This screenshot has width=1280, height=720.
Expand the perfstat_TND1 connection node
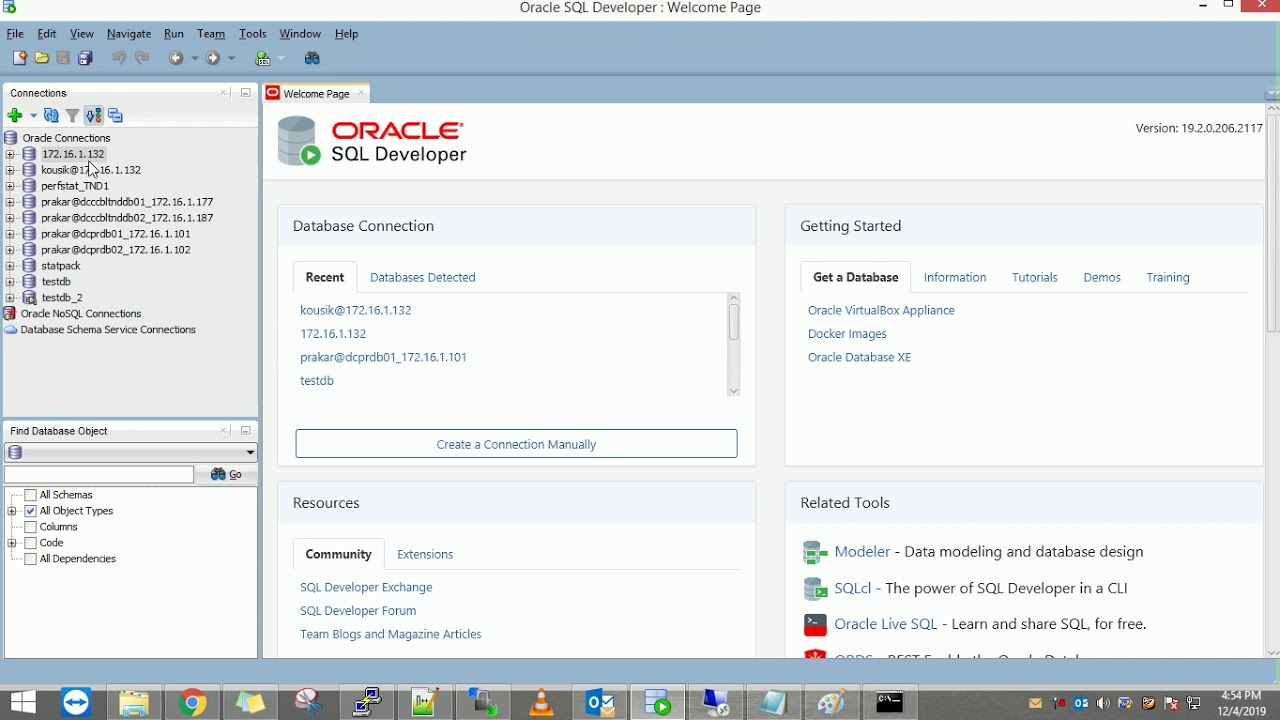tap(10, 186)
